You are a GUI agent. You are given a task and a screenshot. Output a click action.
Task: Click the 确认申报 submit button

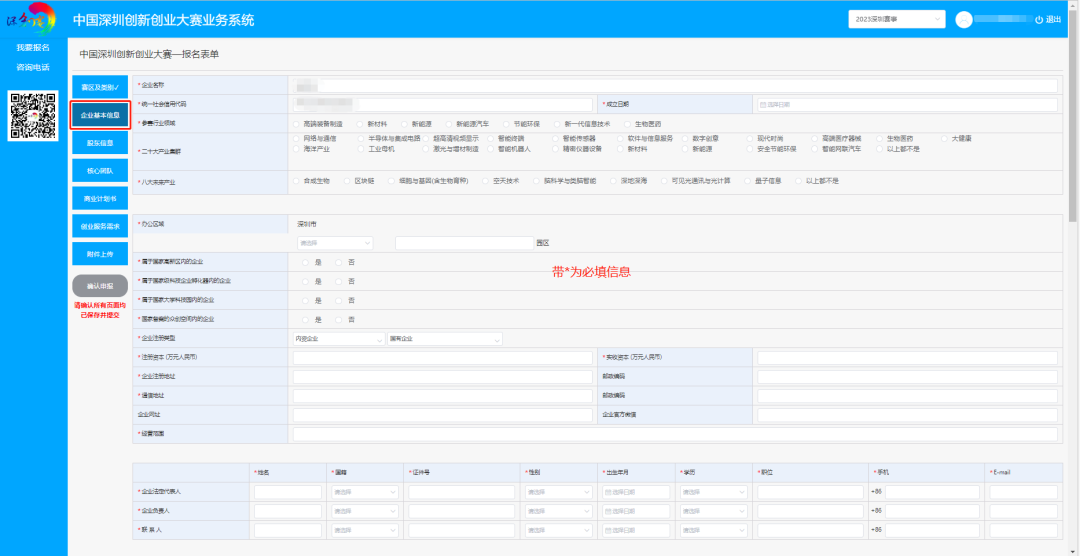click(x=100, y=286)
